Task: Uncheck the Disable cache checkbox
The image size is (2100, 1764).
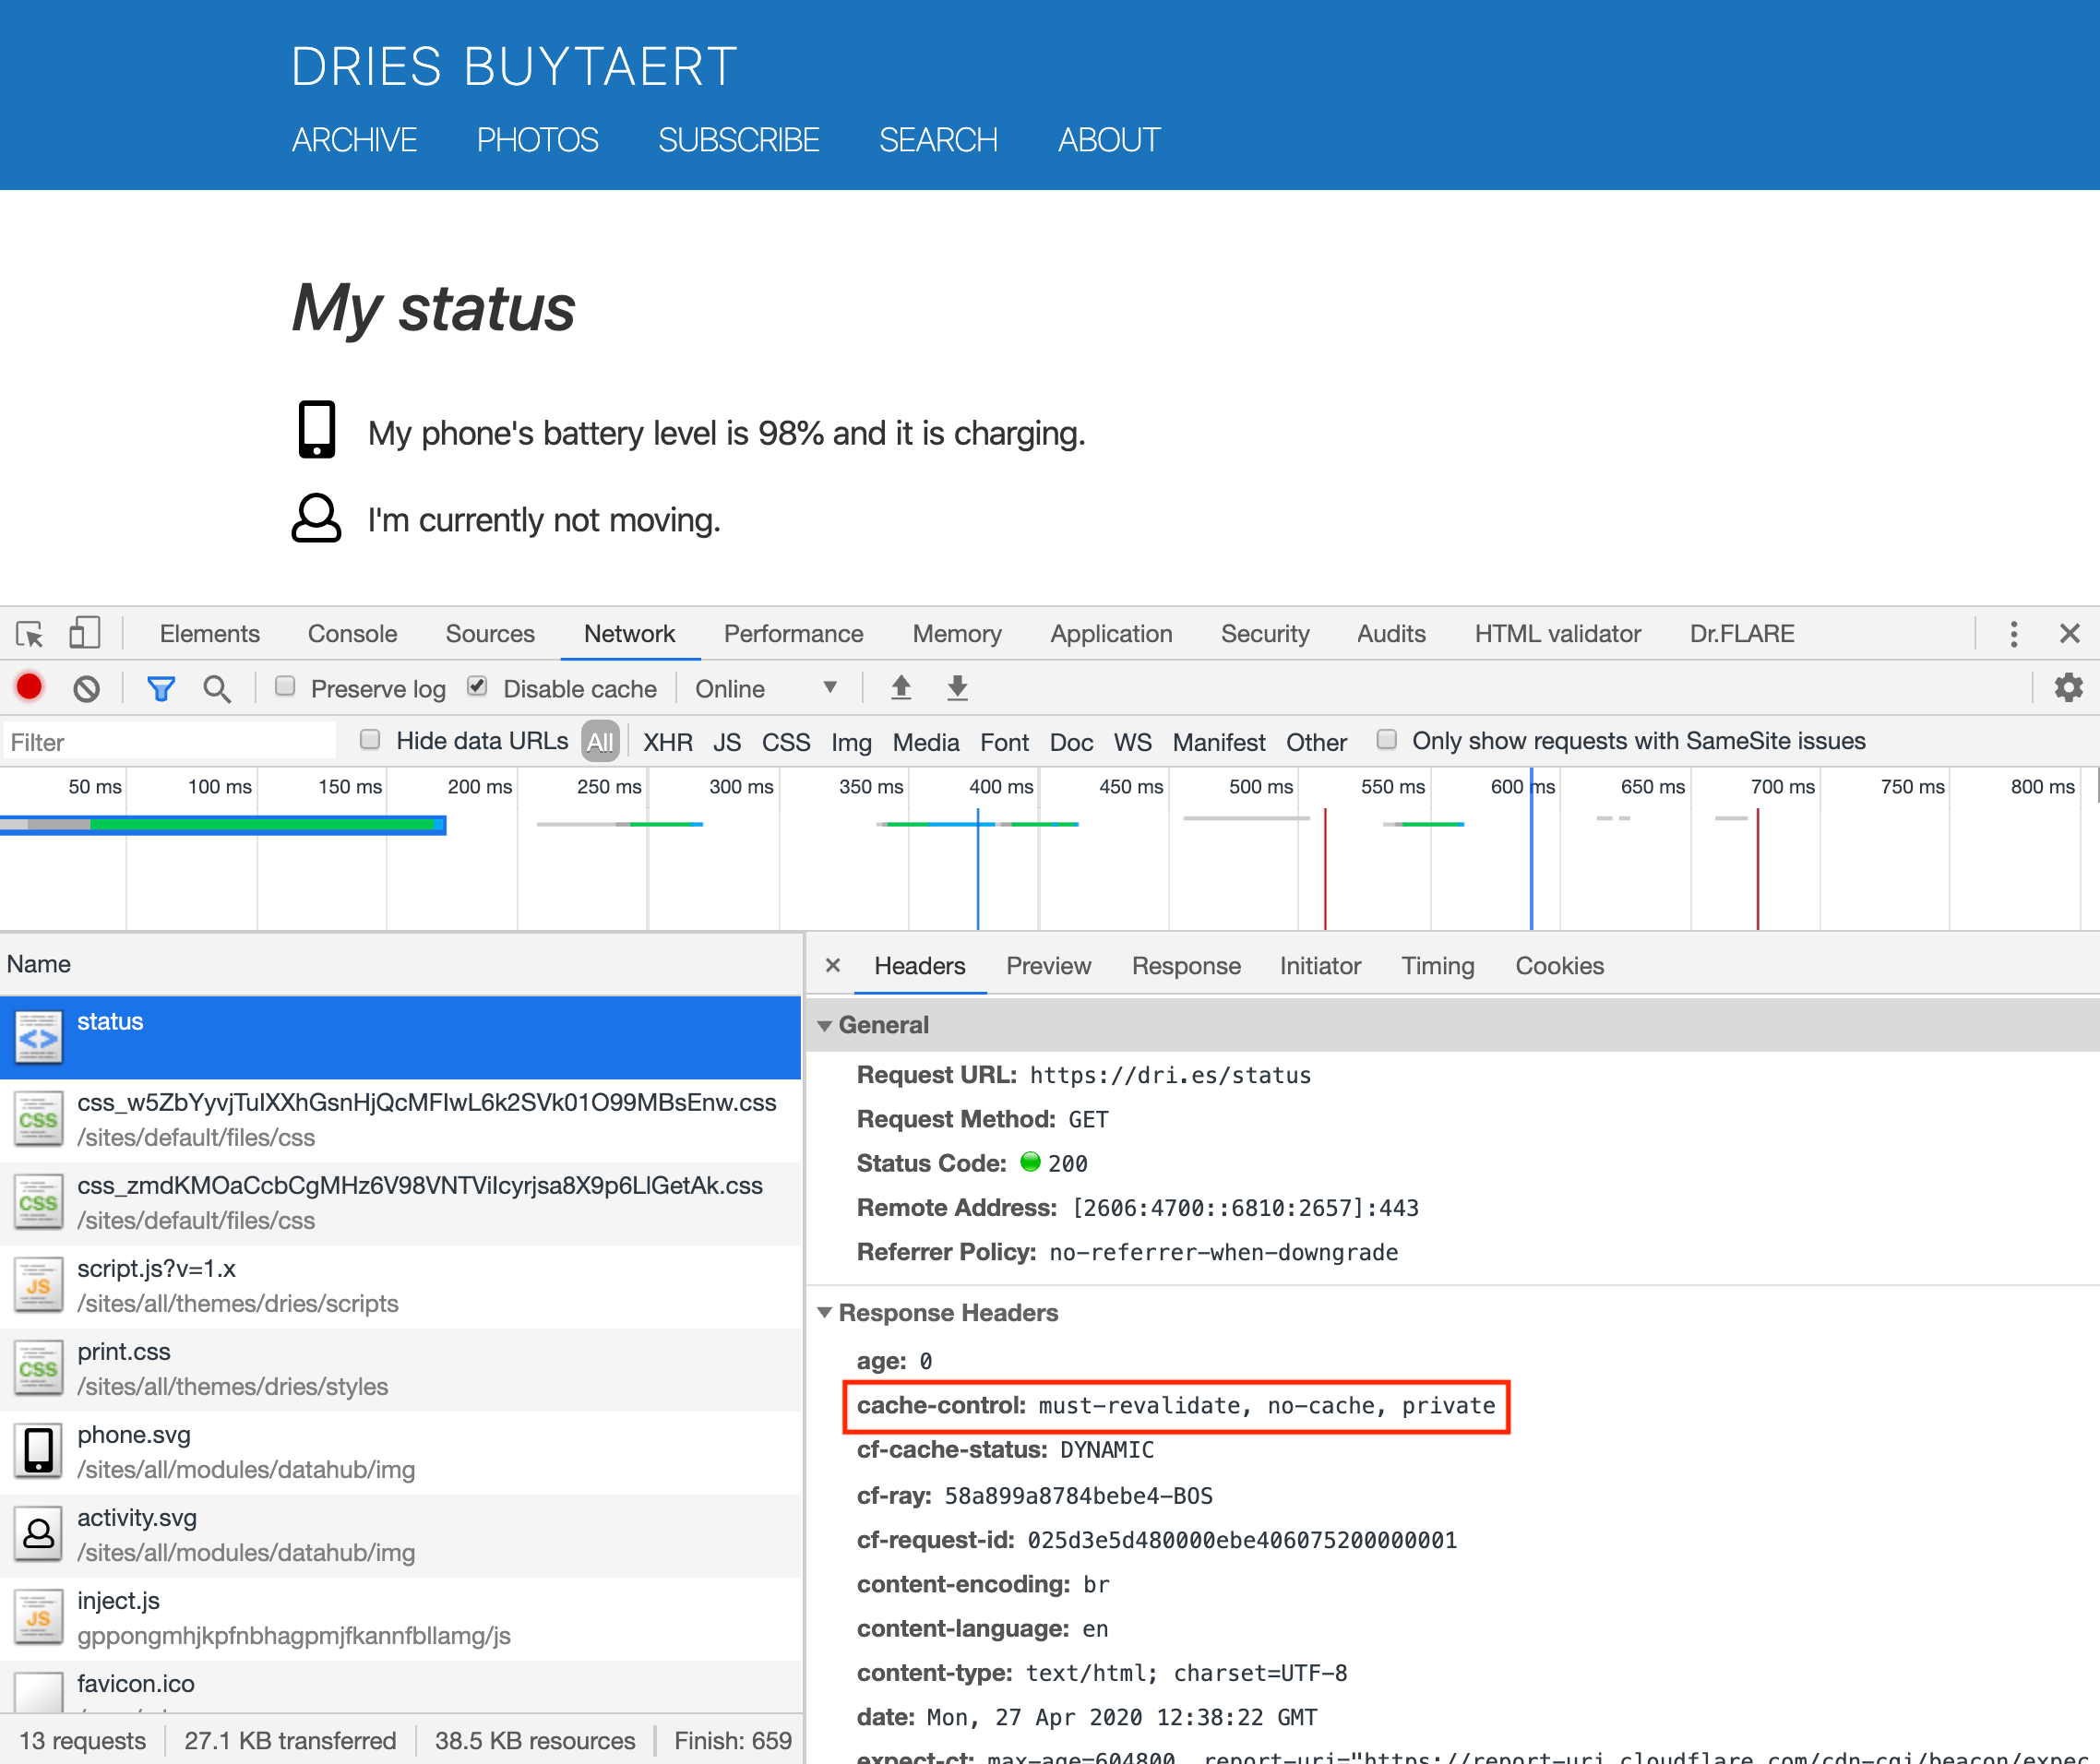Action: [x=477, y=687]
